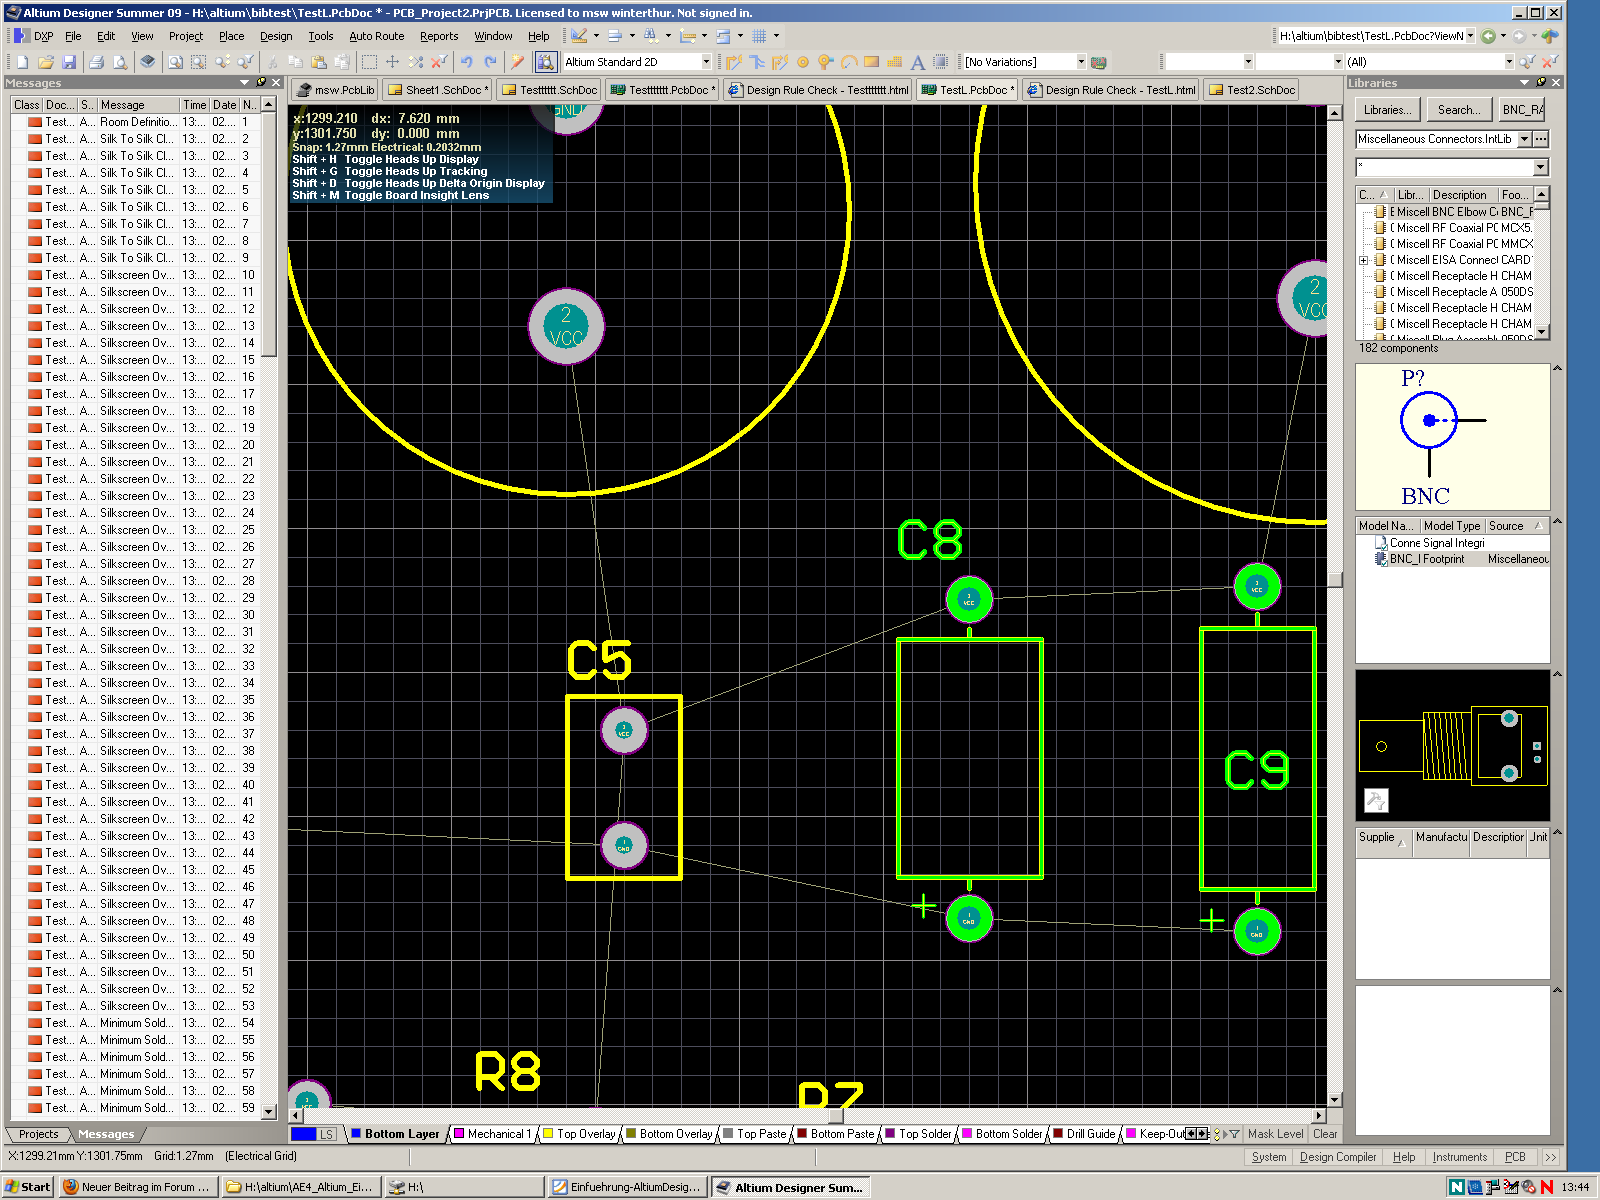The height and width of the screenshot is (1200, 1600).
Task: Click the open-file folder icon in the toolbar
Action: [45, 62]
